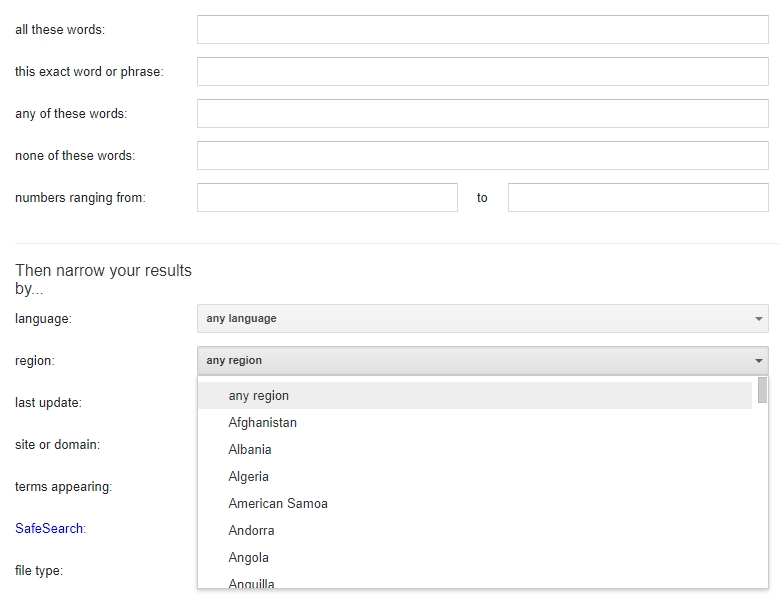Click the region dropdown arrow icon

point(759,361)
